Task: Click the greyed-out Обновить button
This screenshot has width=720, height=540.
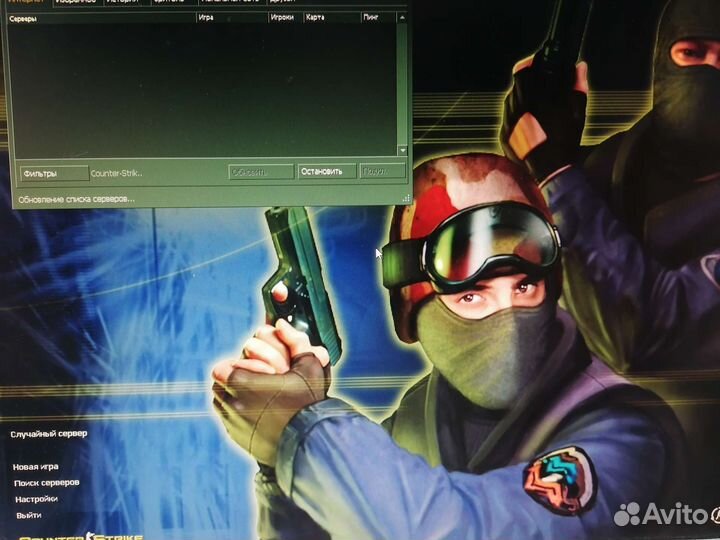Action: click(261, 172)
